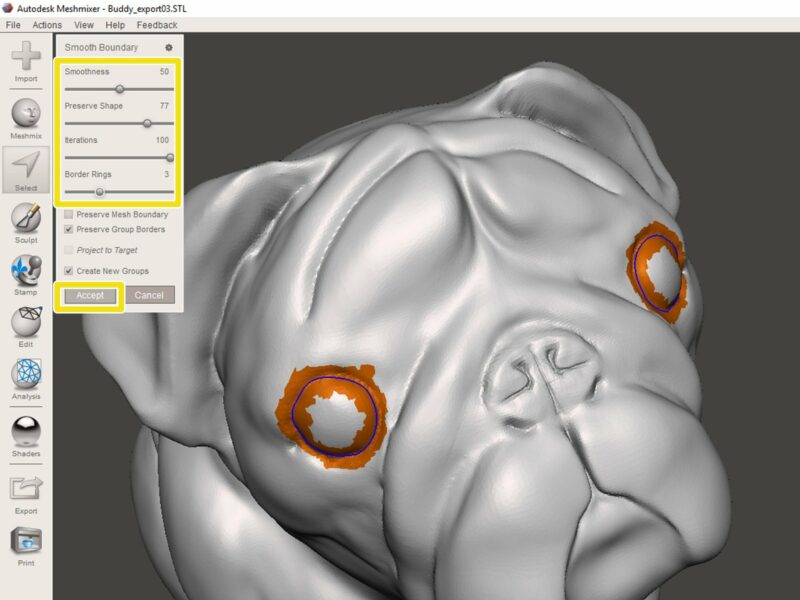
Task: Click the Print icon
Action: click(x=26, y=542)
